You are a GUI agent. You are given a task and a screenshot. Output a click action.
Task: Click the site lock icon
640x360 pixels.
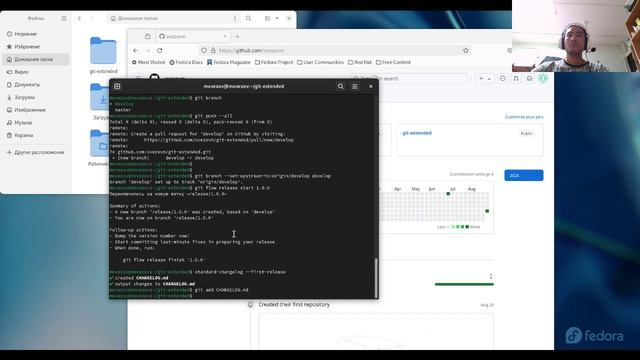[213, 50]
